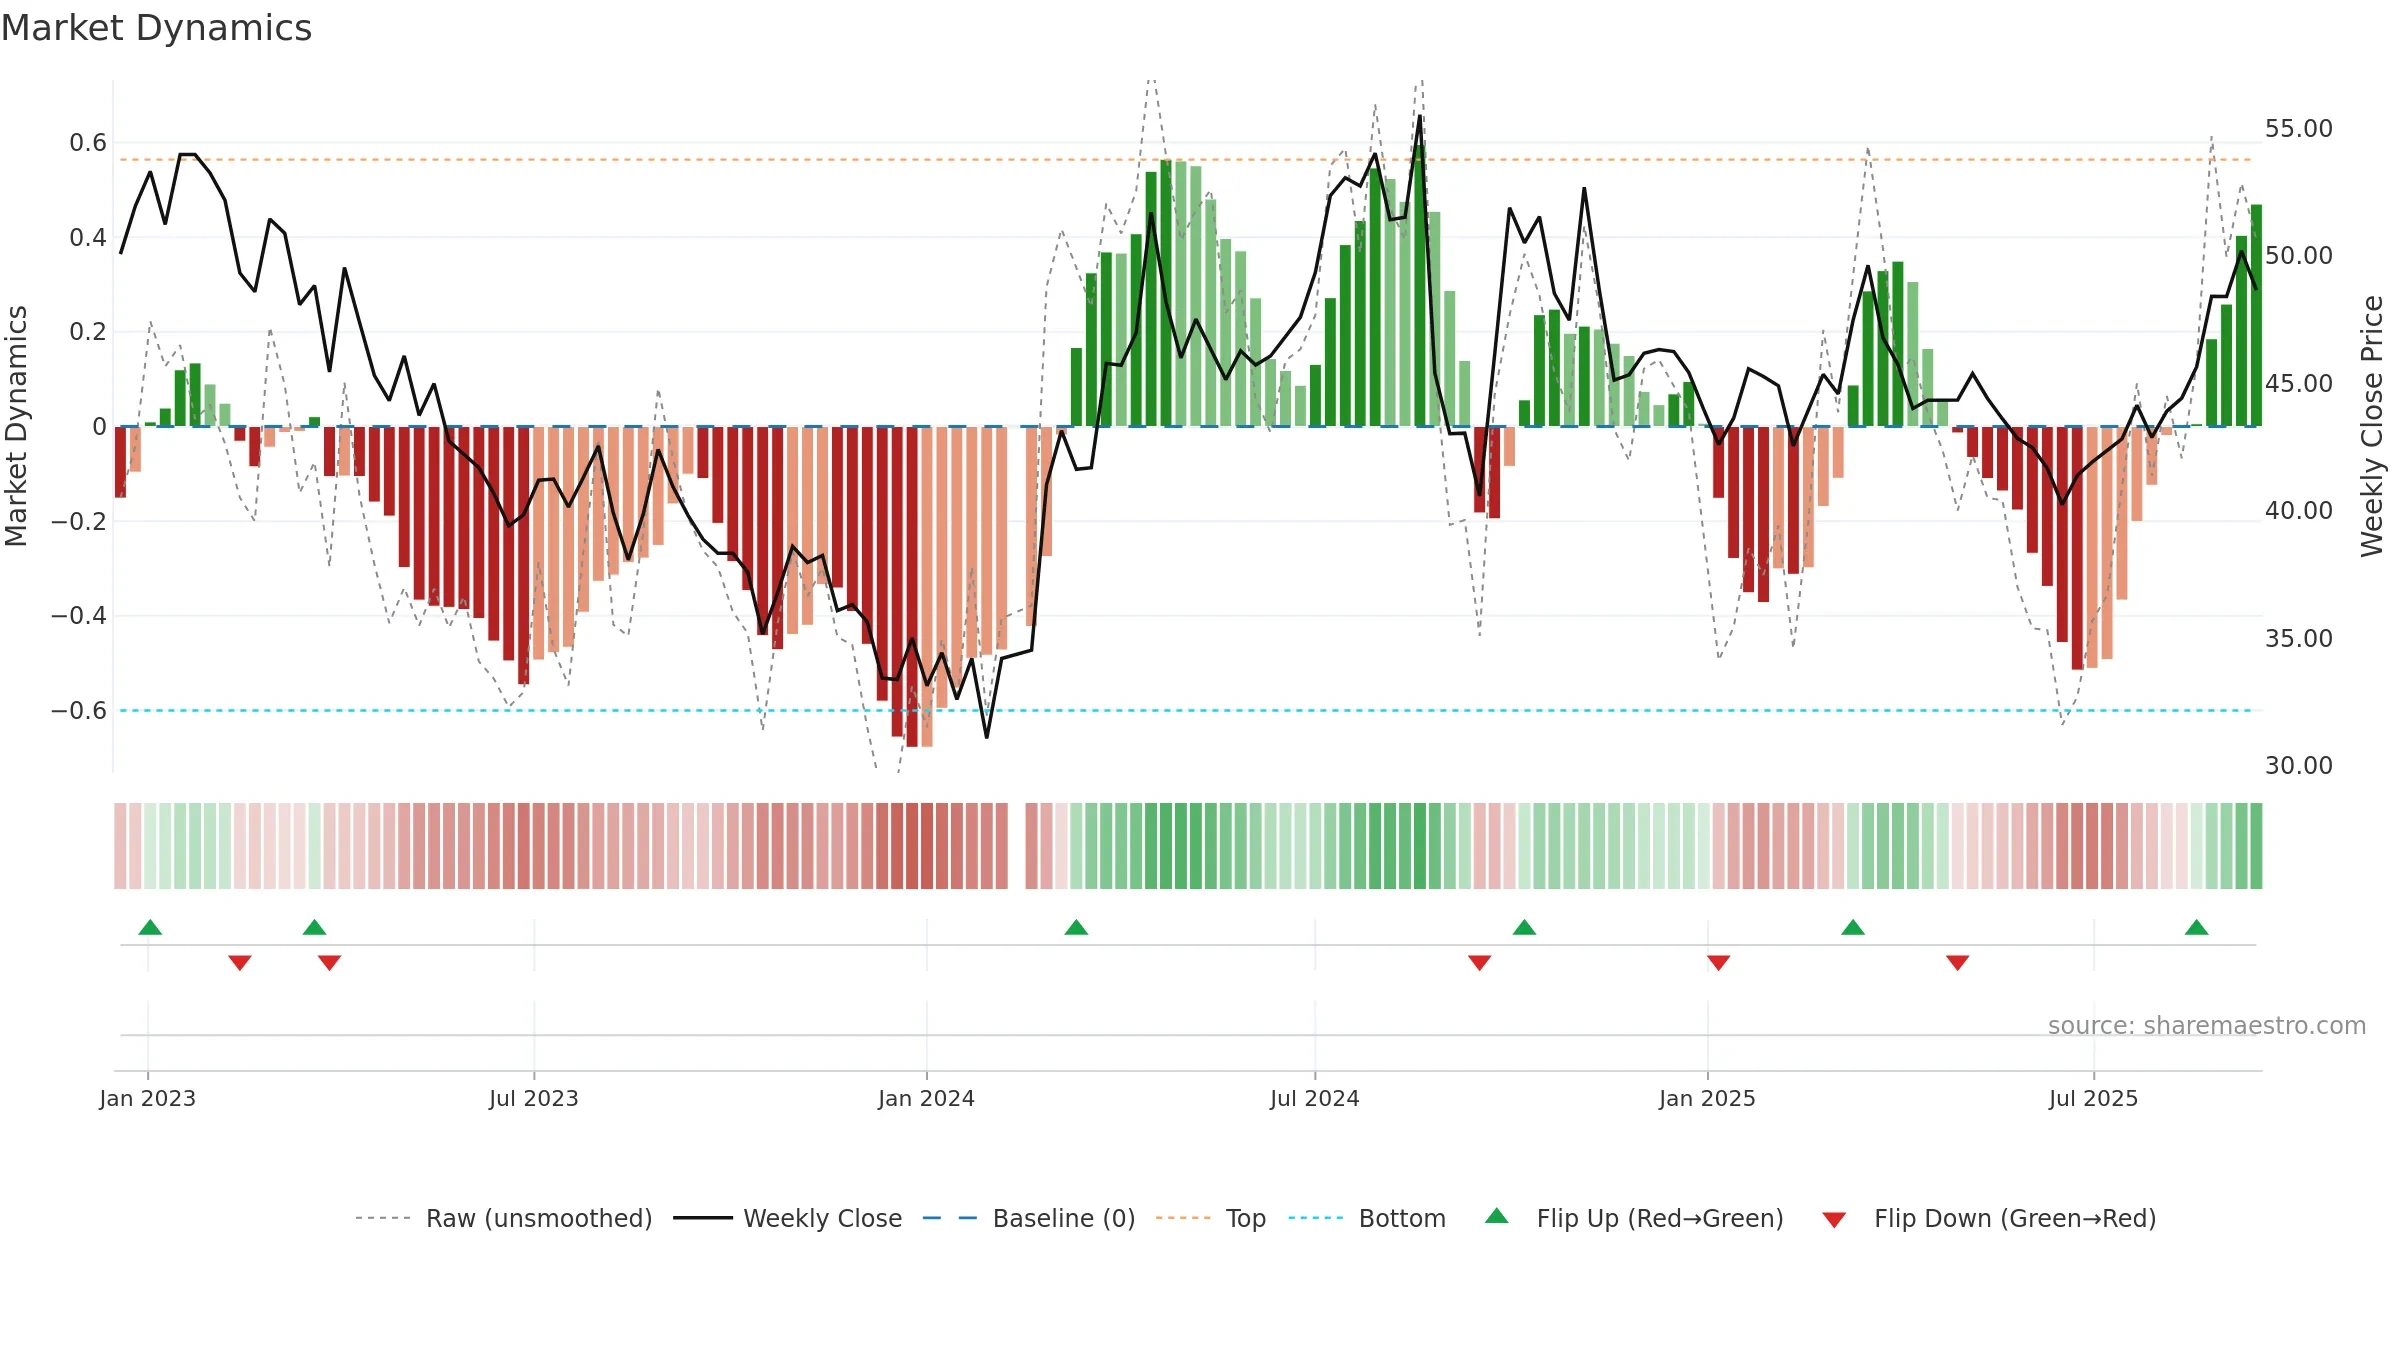The width and height of the screenshot is (2400, 1350).
Task: Click the red flip-down marker in late April 2025
Action: coord(1958,962)
